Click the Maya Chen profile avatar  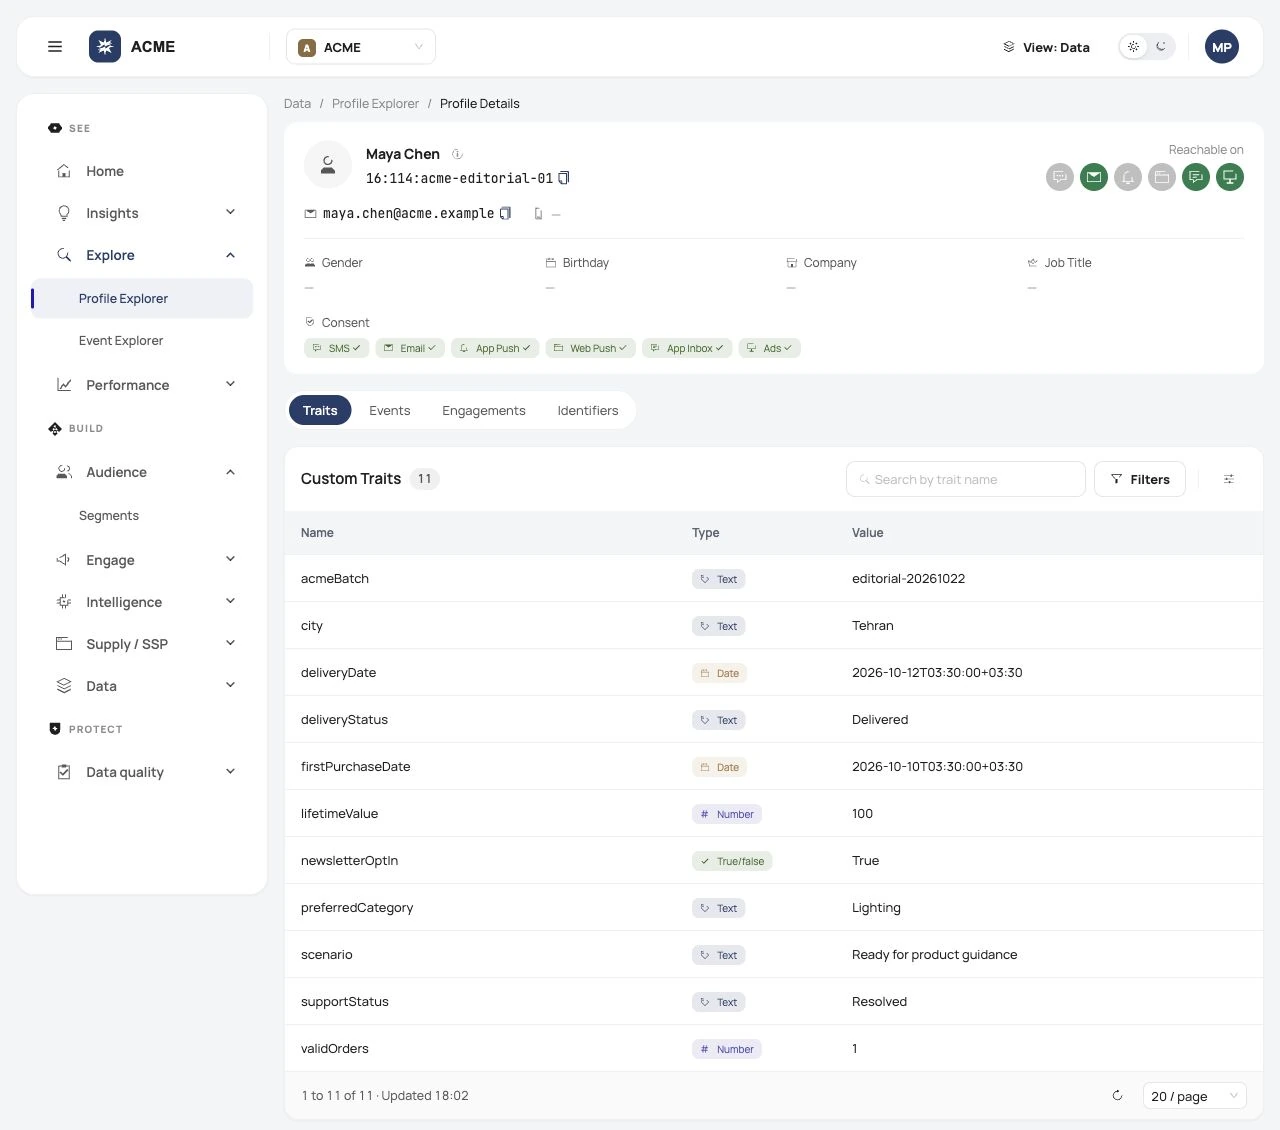point(328,165)
